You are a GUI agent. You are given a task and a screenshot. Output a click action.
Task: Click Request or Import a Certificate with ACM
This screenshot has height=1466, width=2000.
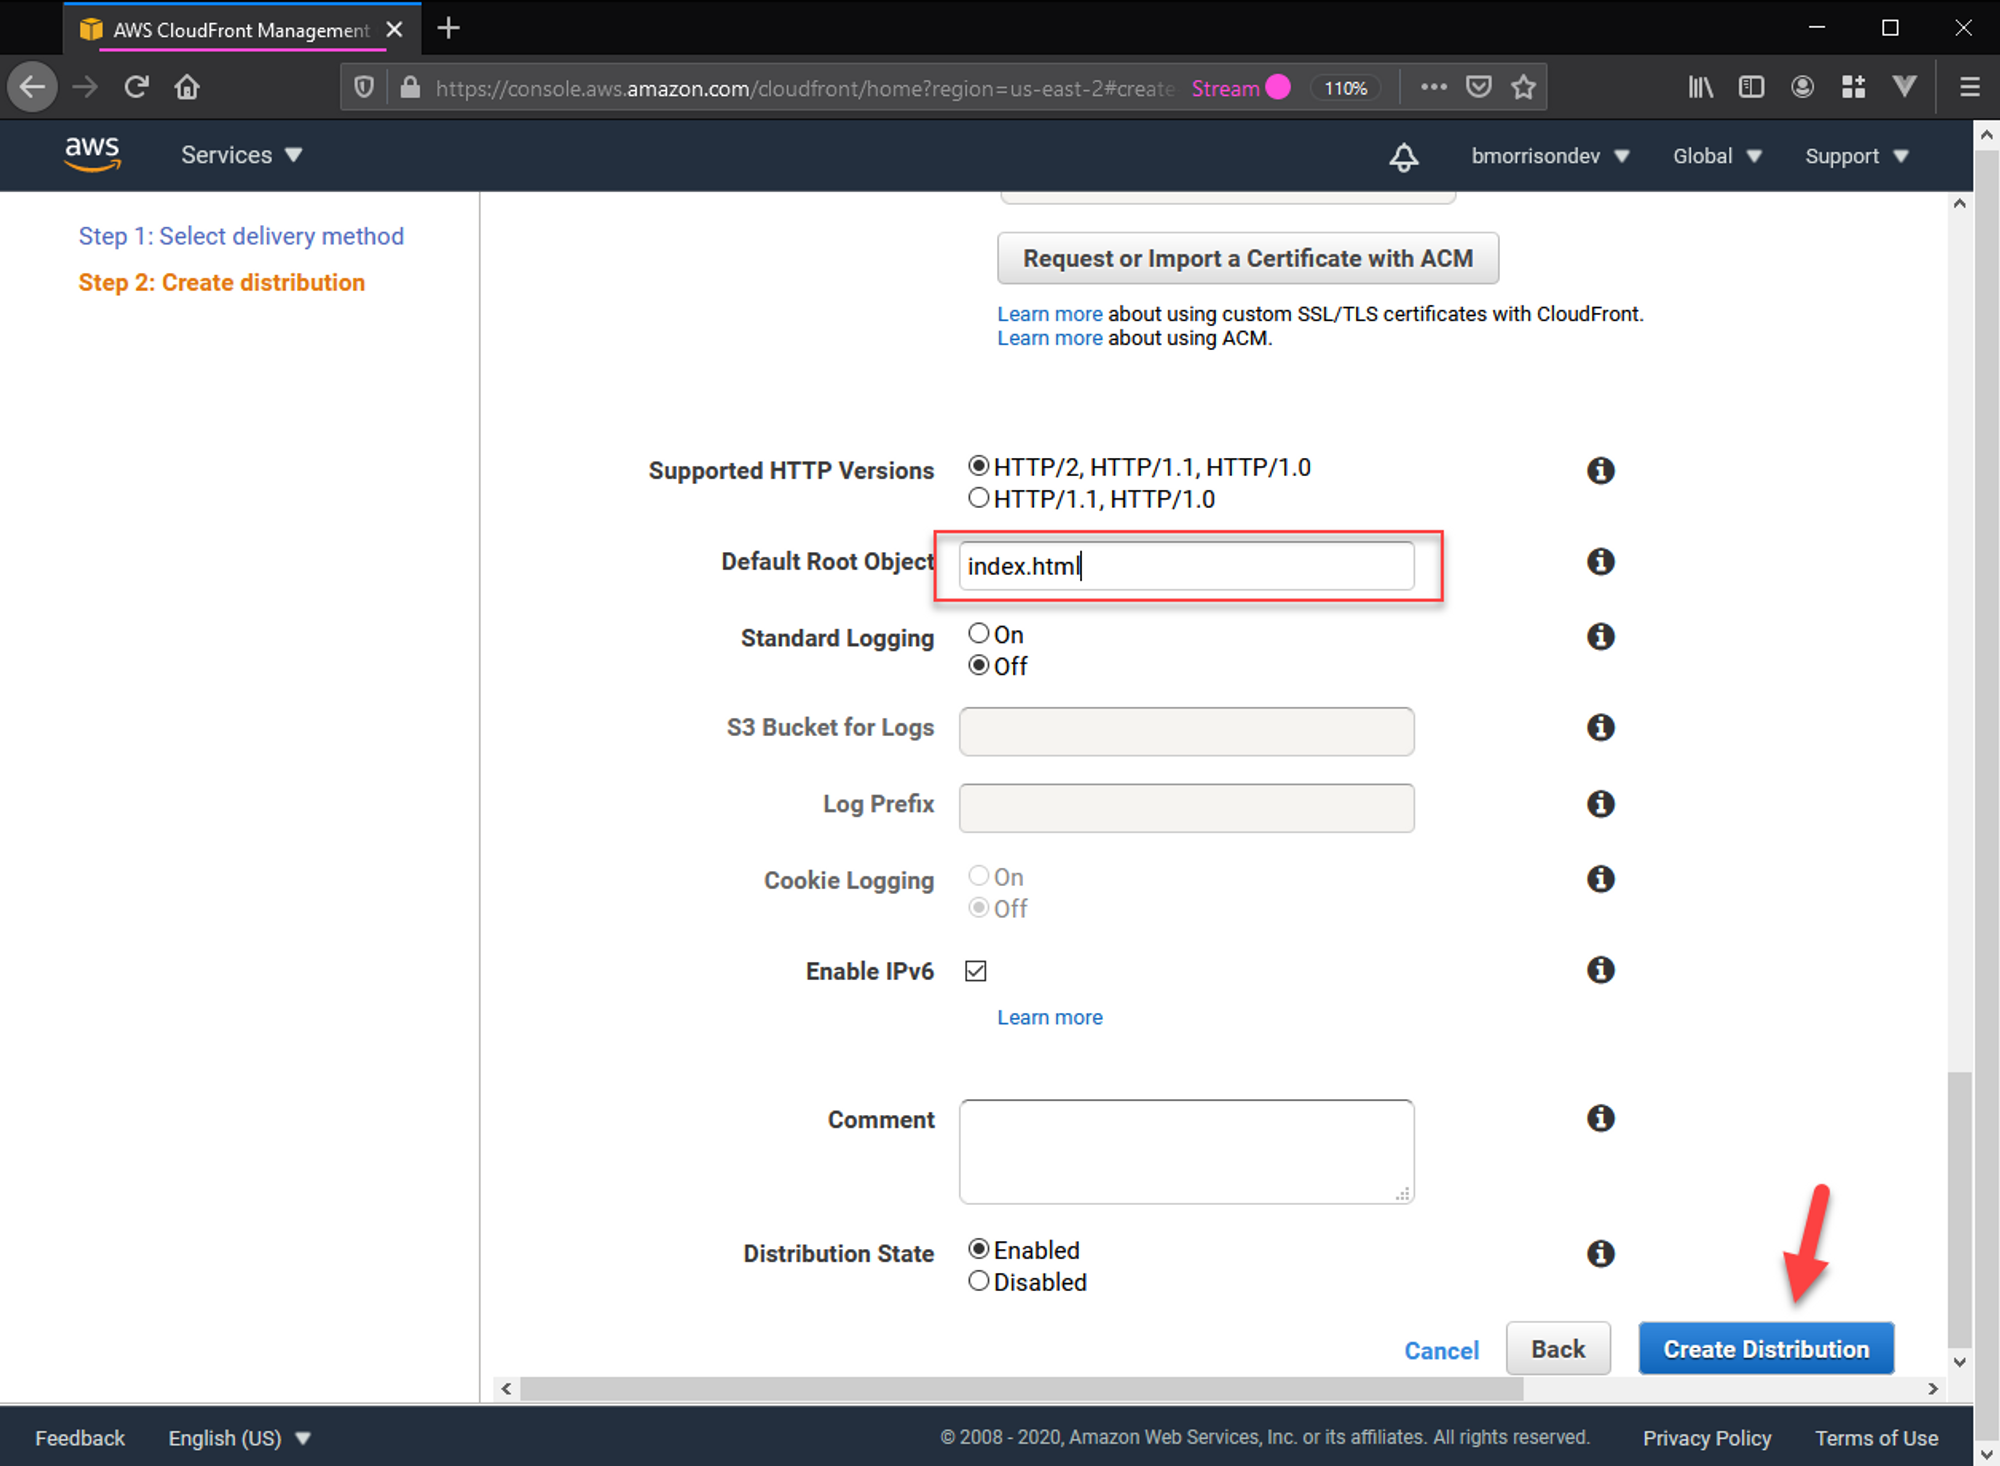(x=1248, y=258)
